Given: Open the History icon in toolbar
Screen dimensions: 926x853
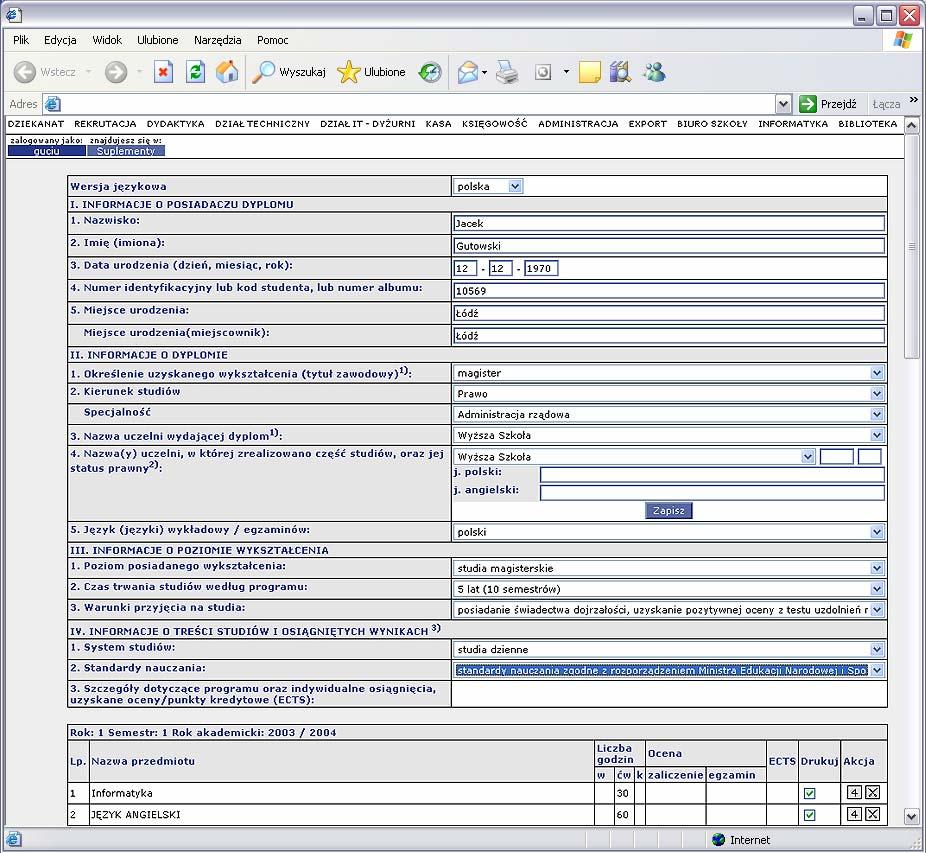Looking at the screenshot, I should (430, 72).
